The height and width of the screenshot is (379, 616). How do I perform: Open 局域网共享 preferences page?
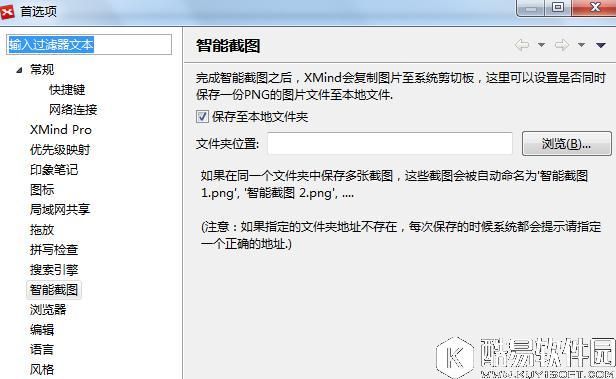(x=60, y=209)
